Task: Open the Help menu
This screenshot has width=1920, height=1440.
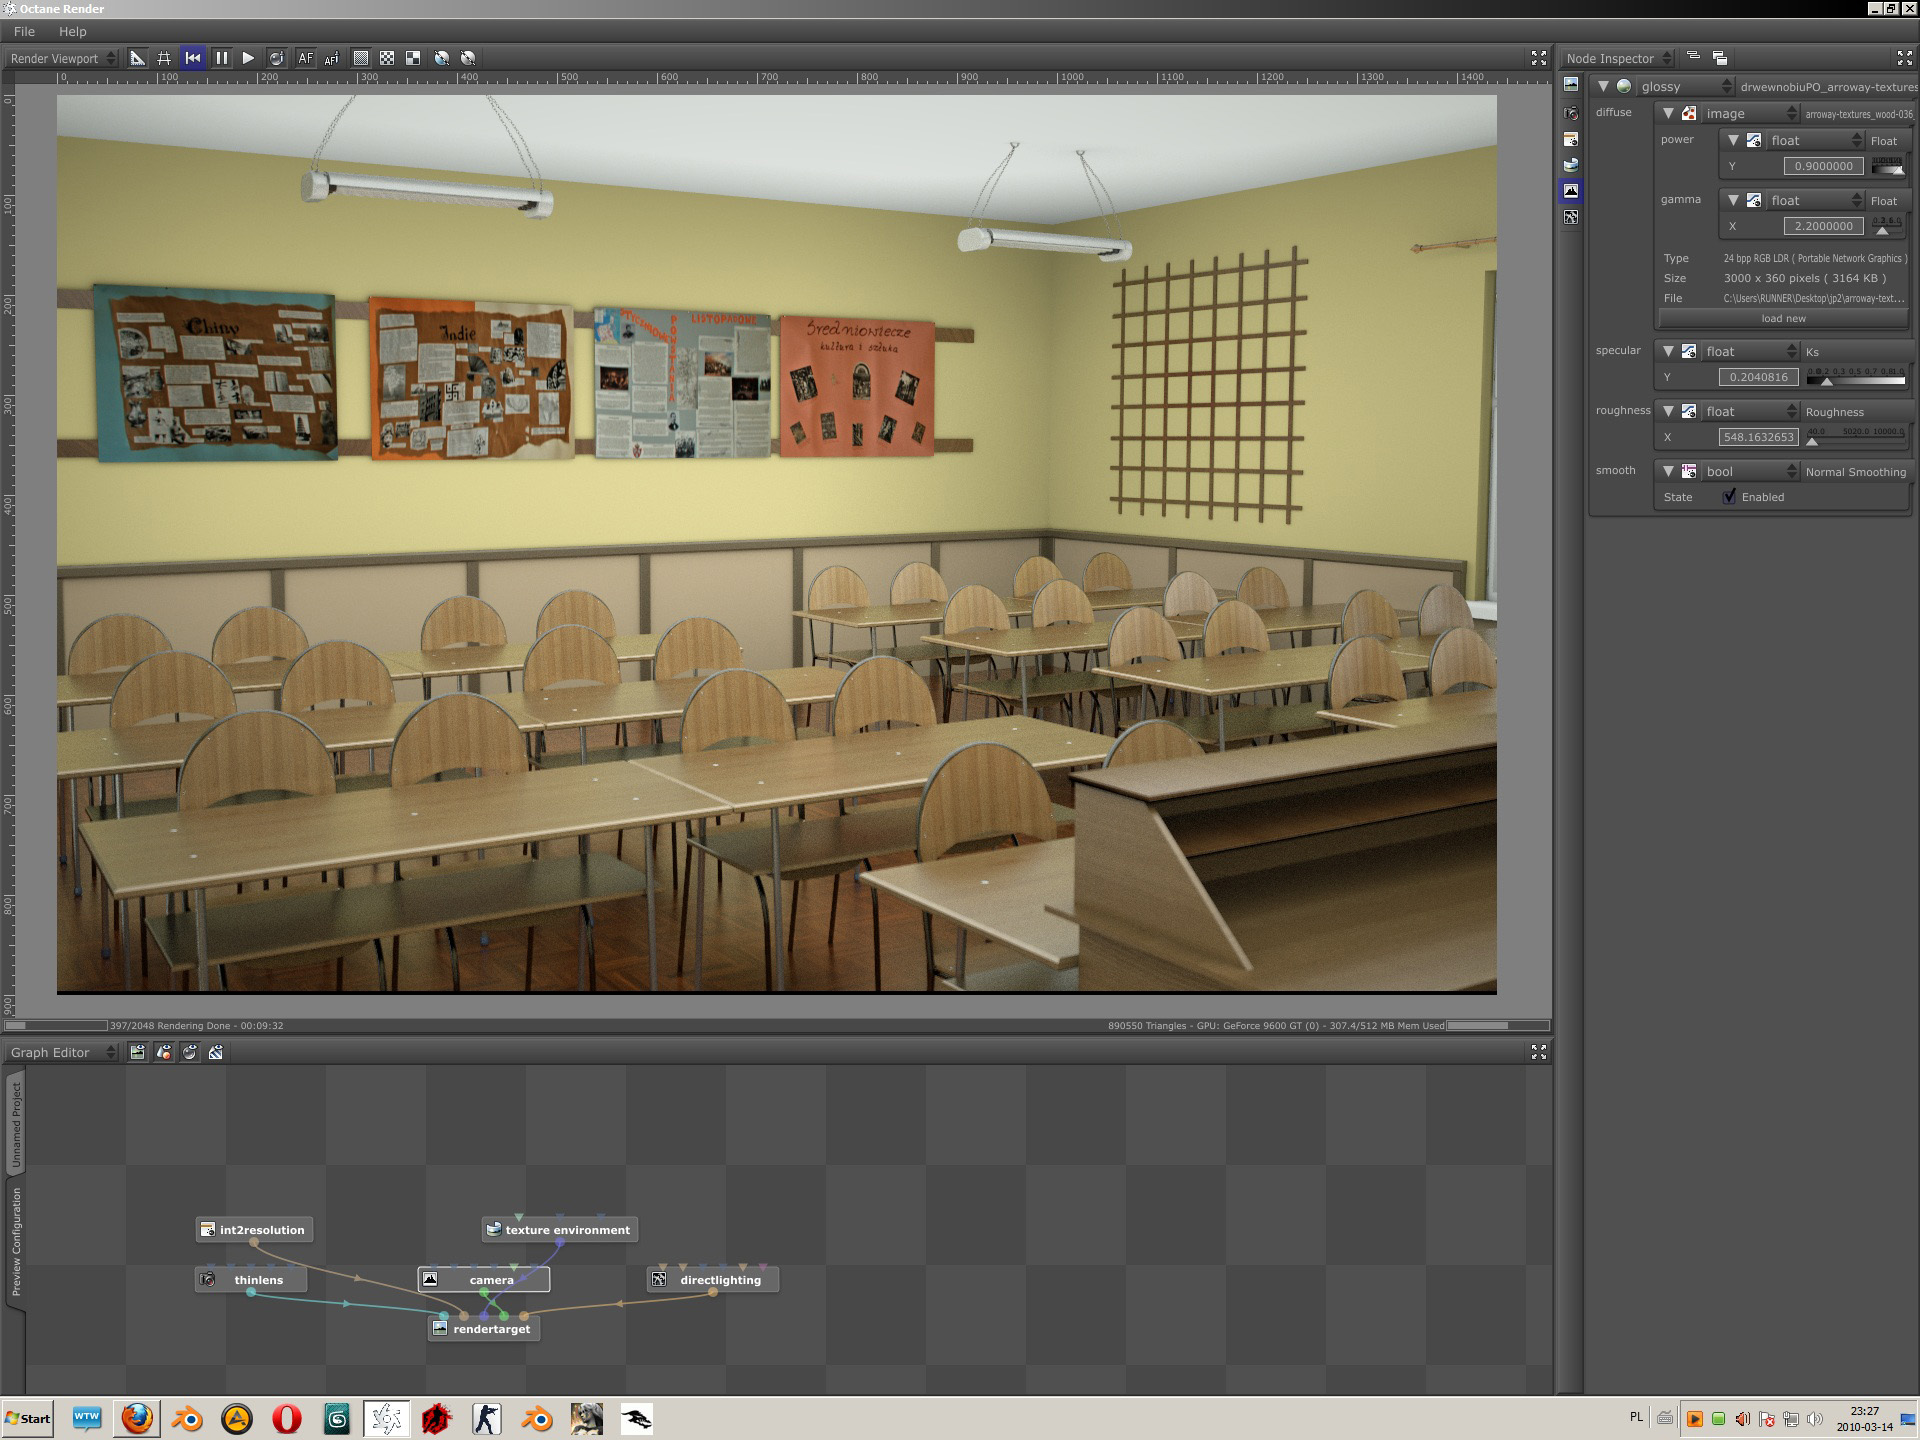Action: 72,31
